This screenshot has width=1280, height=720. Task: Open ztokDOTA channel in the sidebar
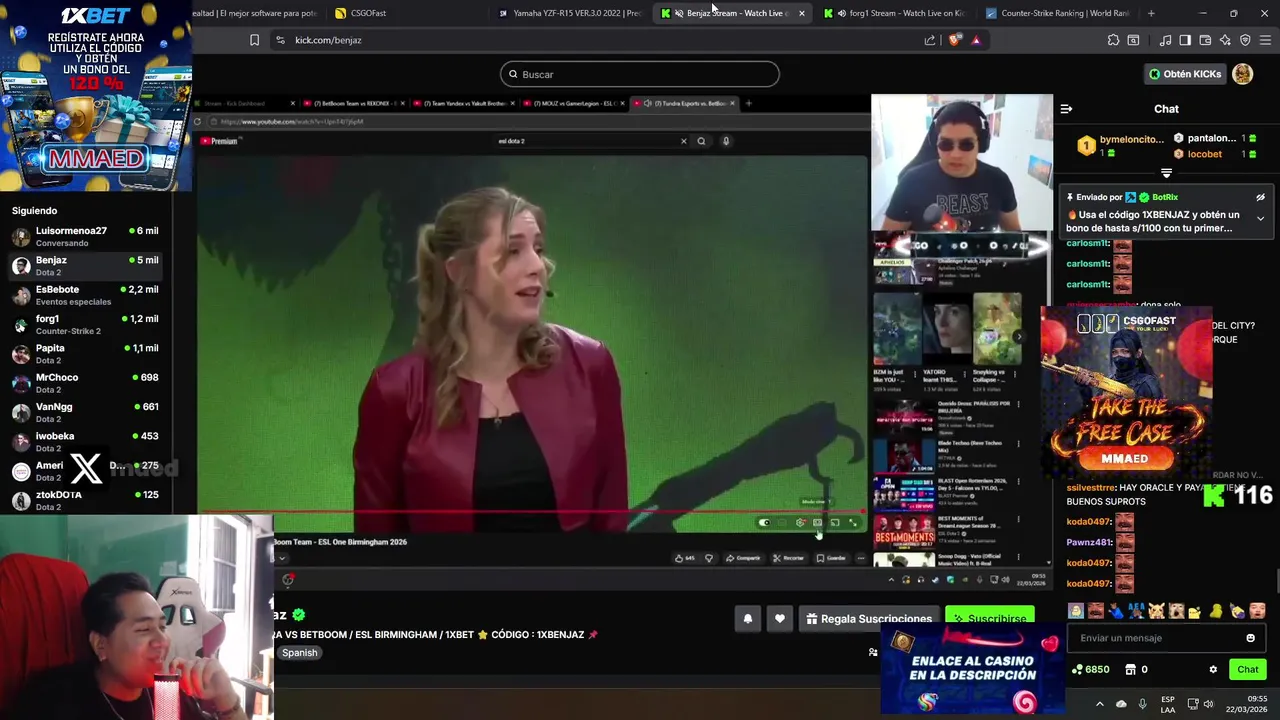coord(86,500)
